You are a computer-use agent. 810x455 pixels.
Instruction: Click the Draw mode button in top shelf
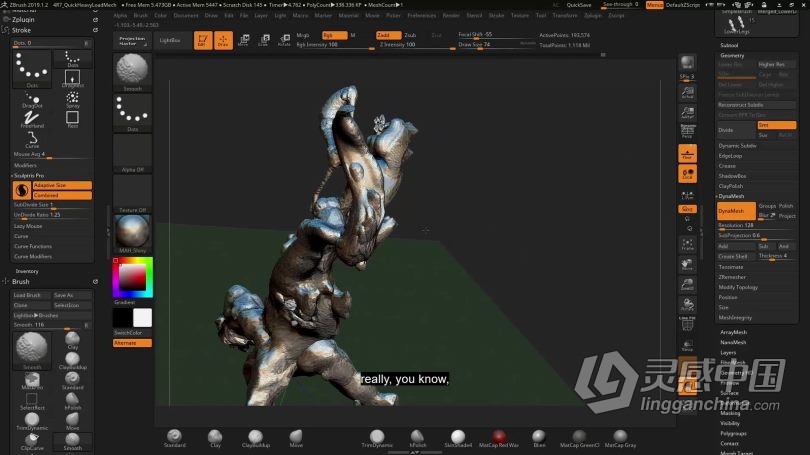coord(223,40)
